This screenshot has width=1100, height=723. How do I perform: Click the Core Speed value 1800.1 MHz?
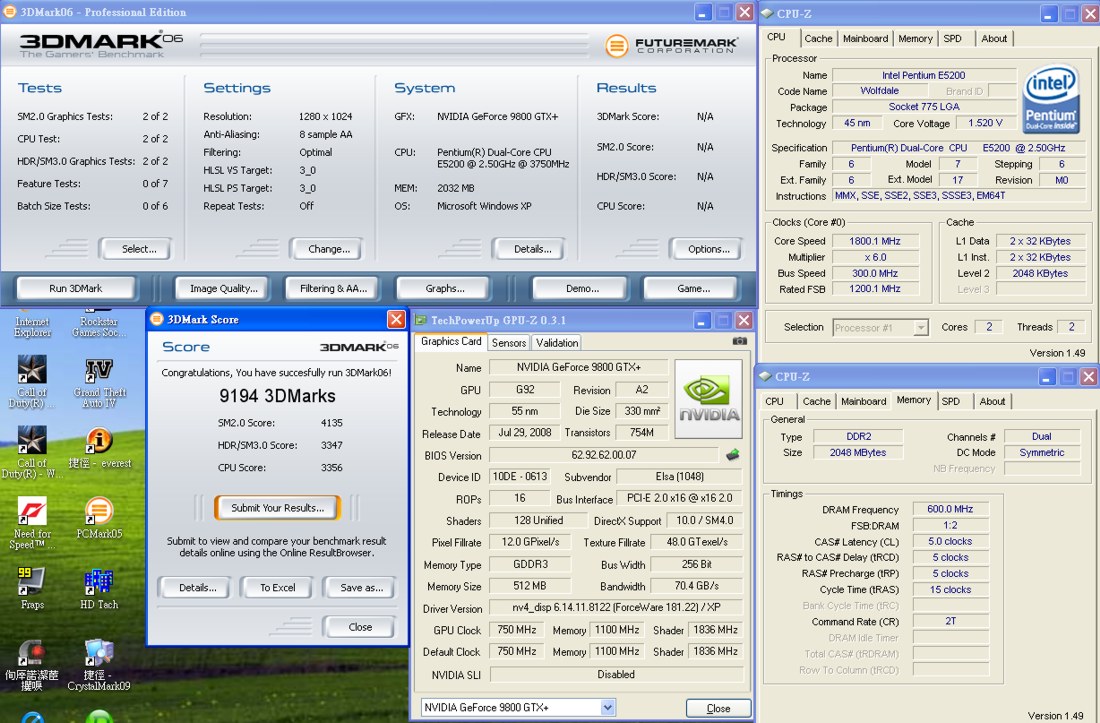874,241
